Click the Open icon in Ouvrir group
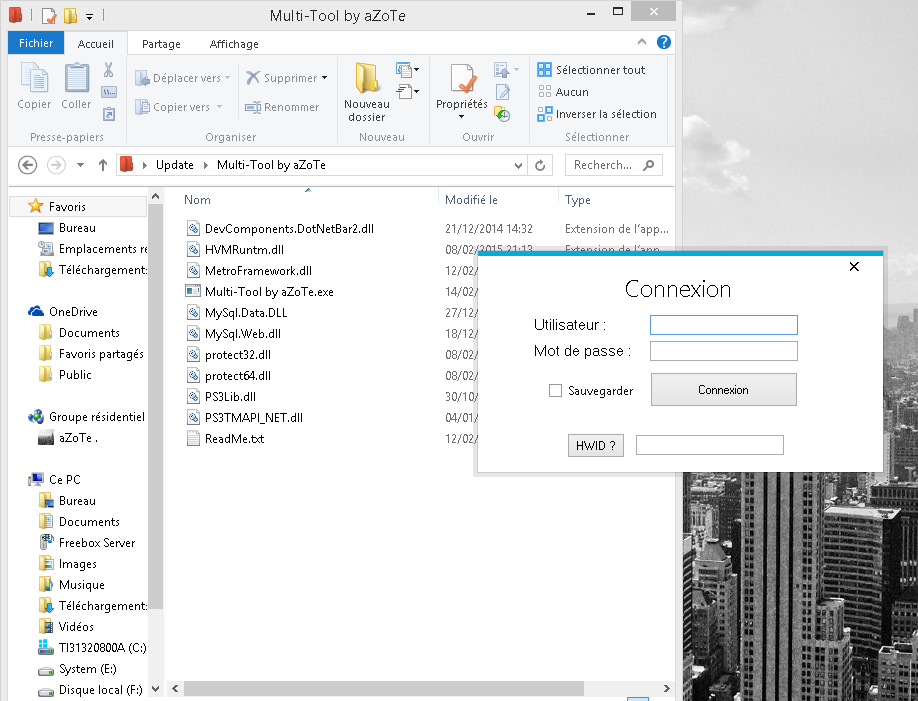 tap(502, 70)
